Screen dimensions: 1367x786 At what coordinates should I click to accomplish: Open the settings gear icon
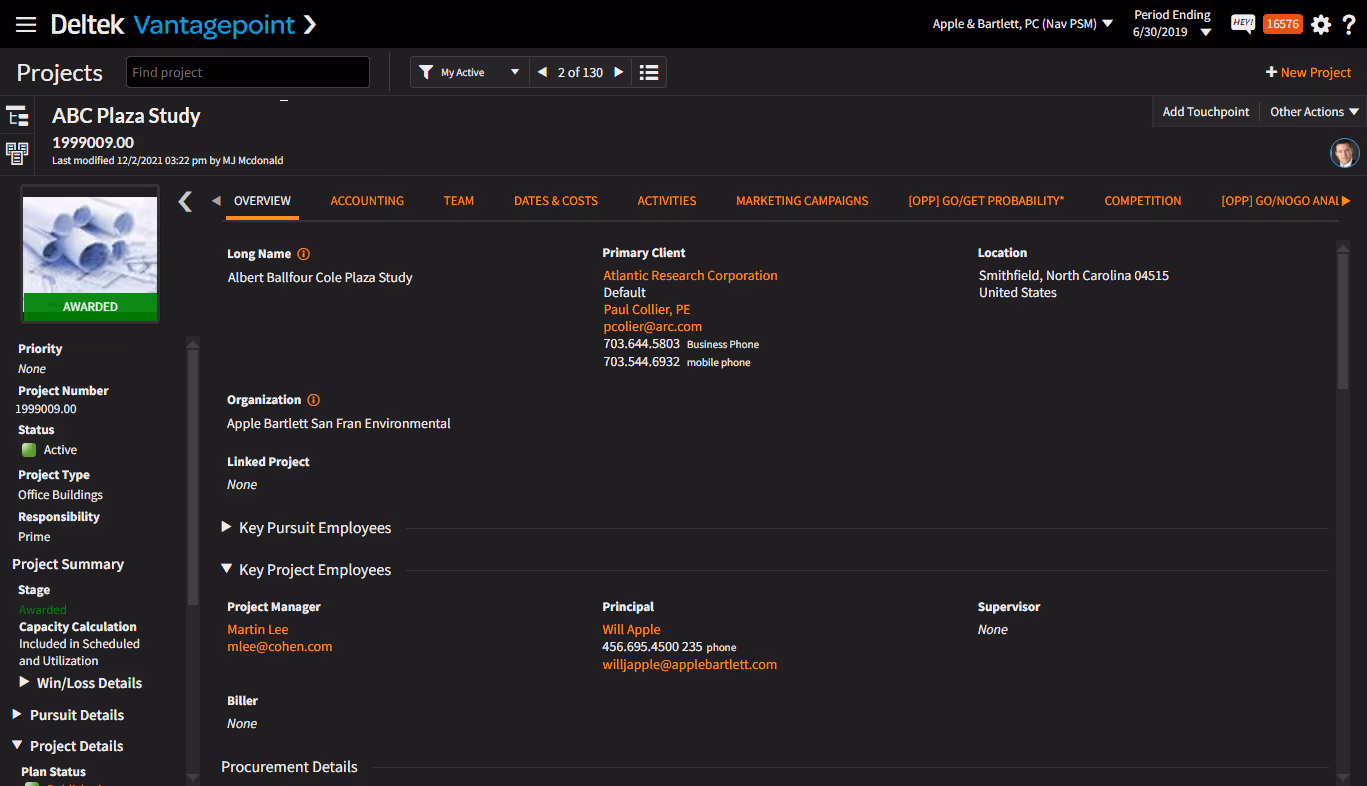tap(1321, 24)
